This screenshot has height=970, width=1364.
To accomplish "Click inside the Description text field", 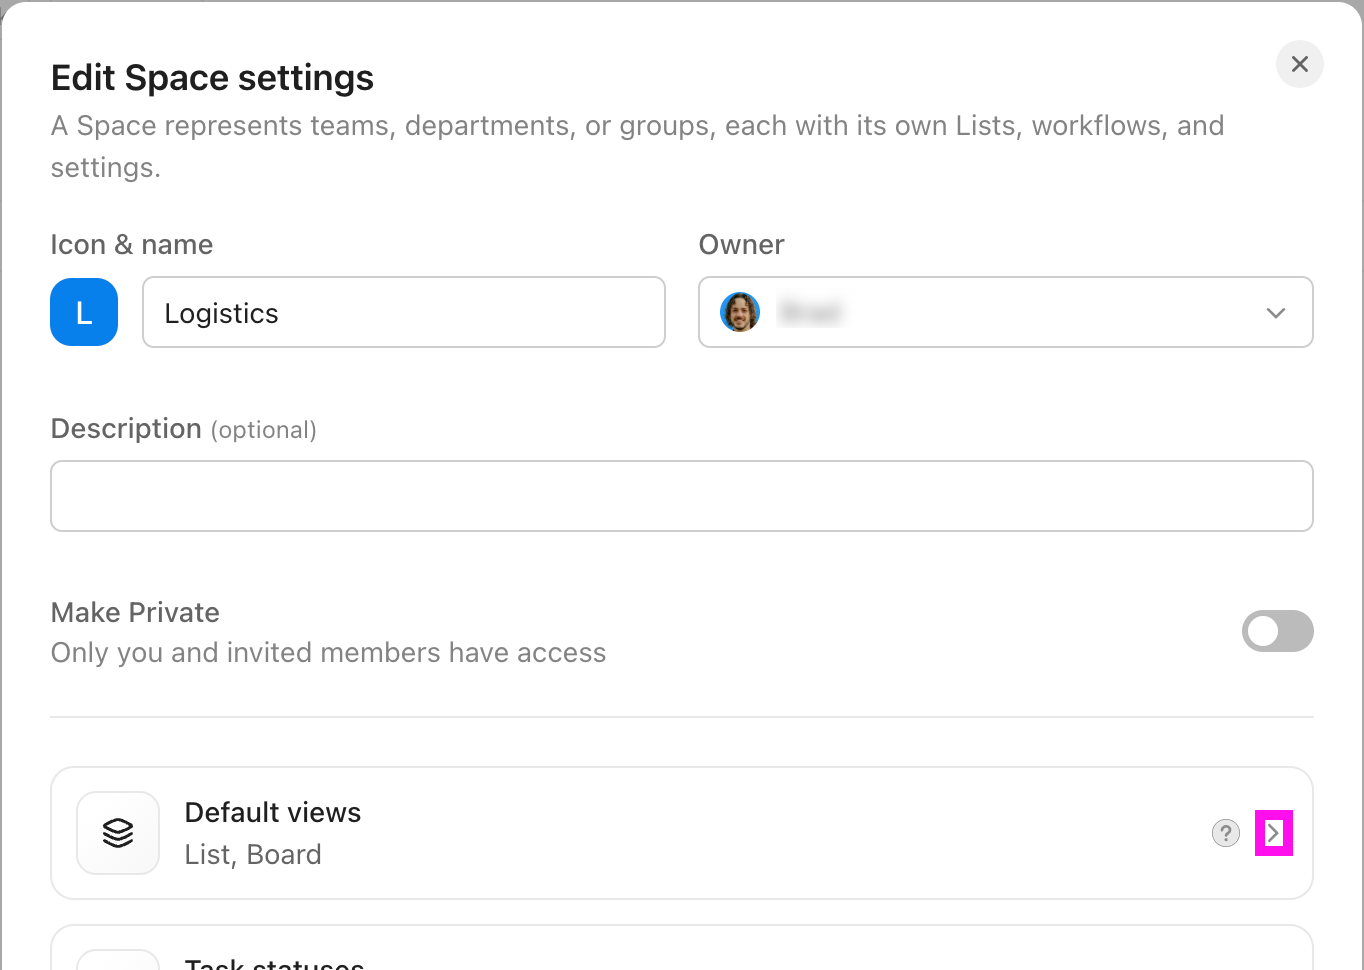I will pos(683,495).
